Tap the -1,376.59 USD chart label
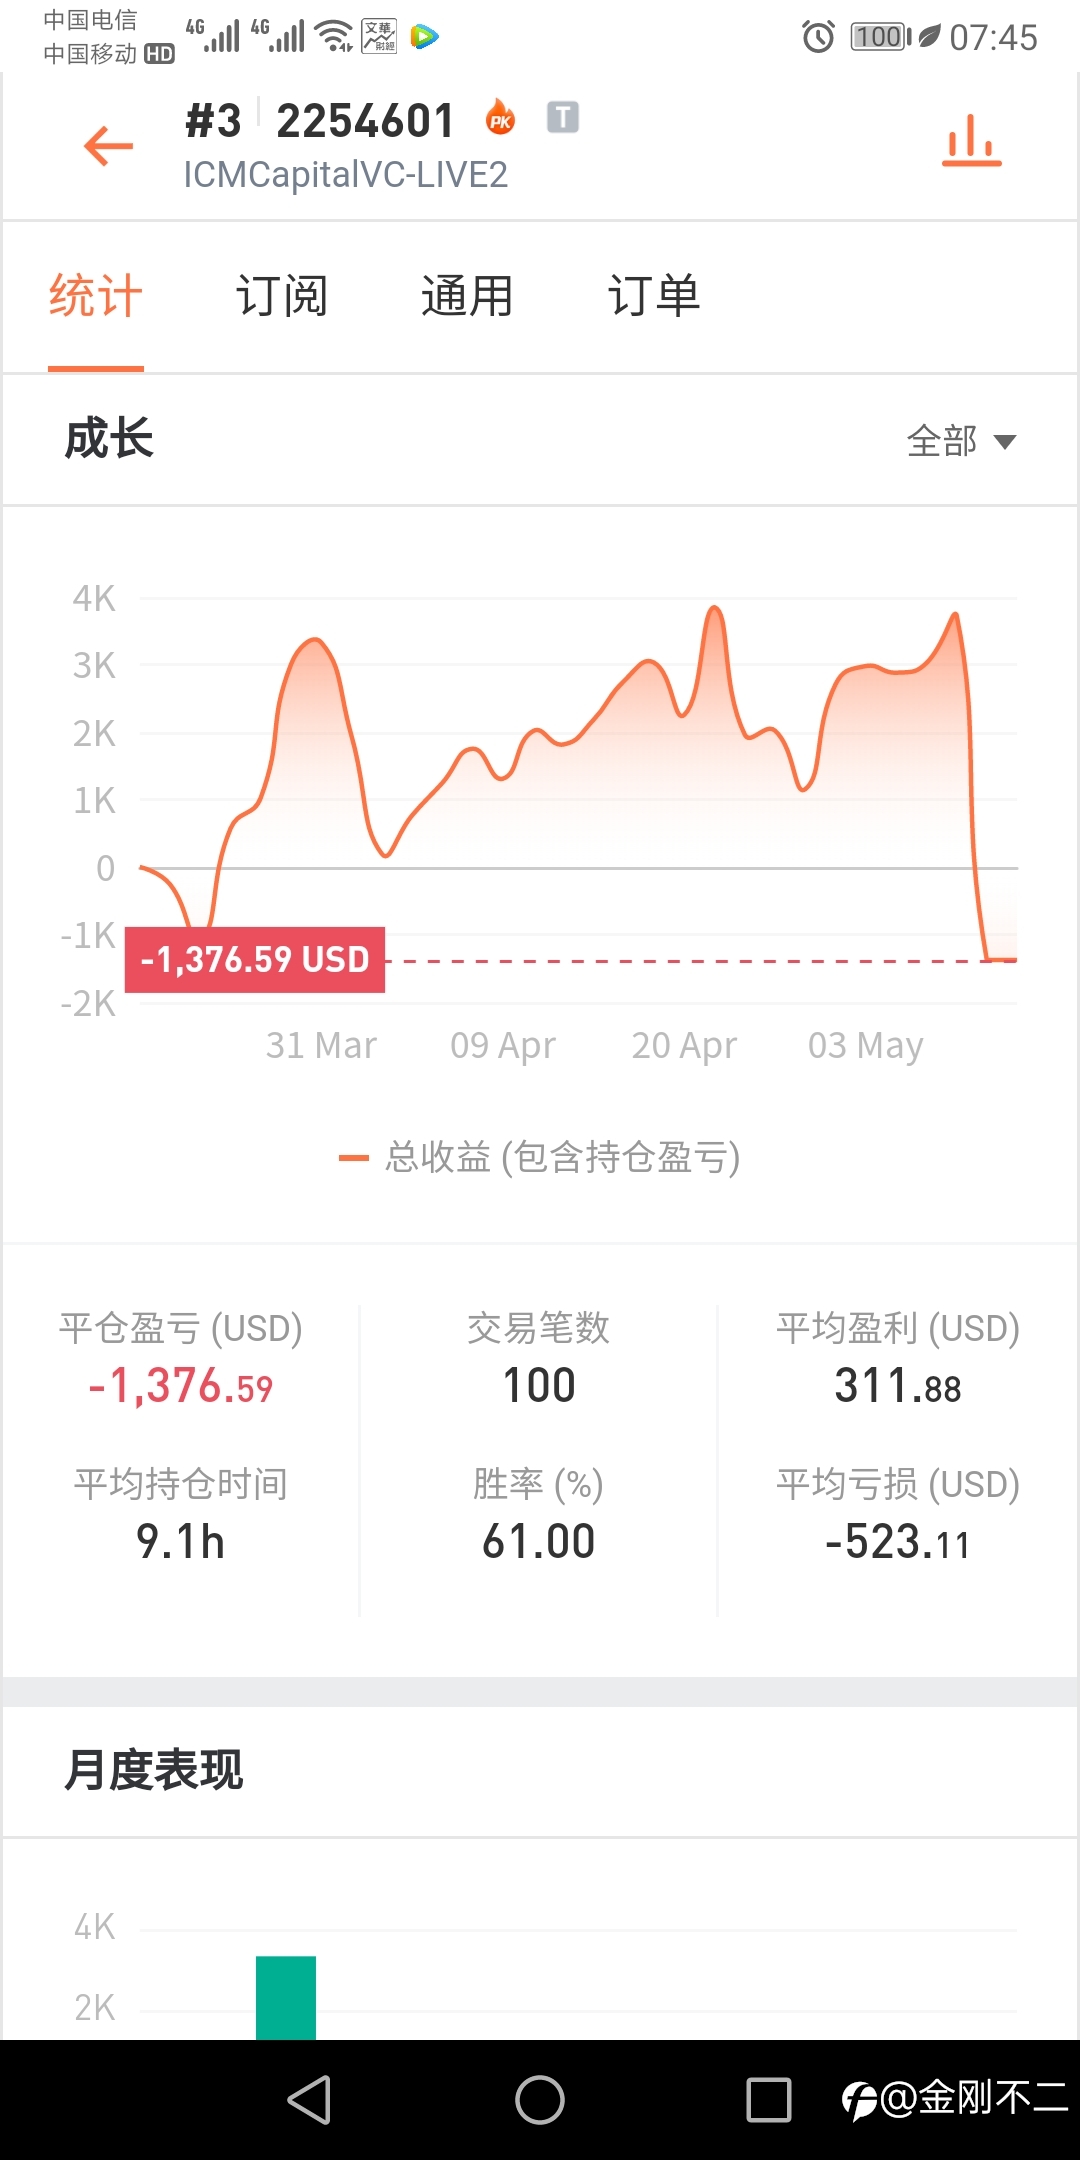 [255, 960]
